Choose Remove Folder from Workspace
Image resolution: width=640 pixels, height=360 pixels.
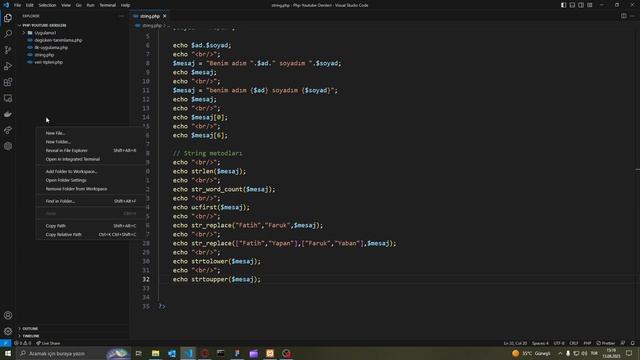click(x=90, y=189)
